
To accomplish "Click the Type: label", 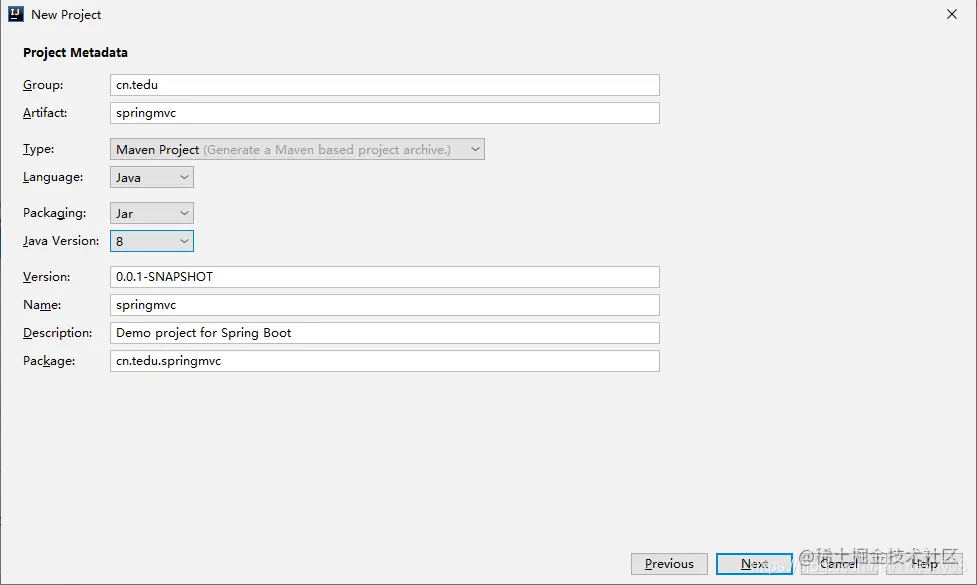I will pyautogui.click(x=39, y=149).
